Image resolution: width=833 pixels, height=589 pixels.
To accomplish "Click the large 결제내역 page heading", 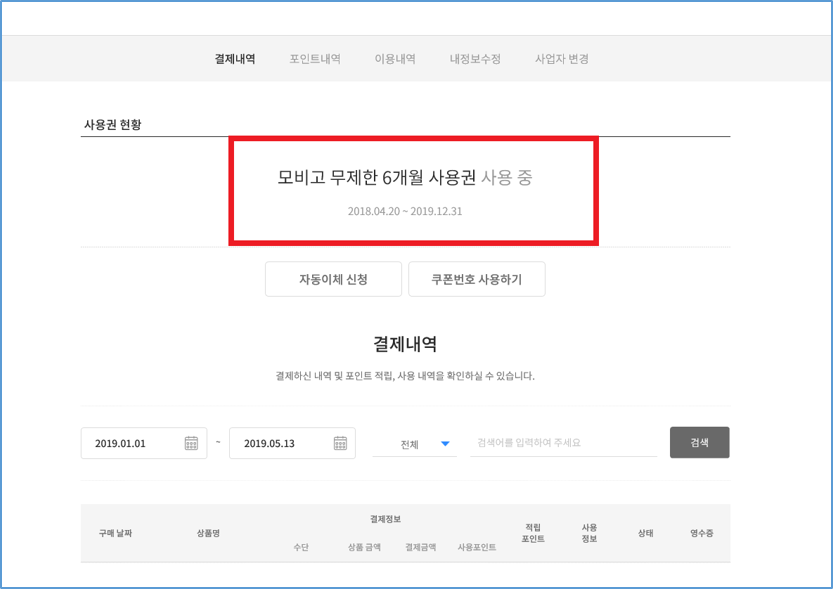I will click(x=405, y=344).
